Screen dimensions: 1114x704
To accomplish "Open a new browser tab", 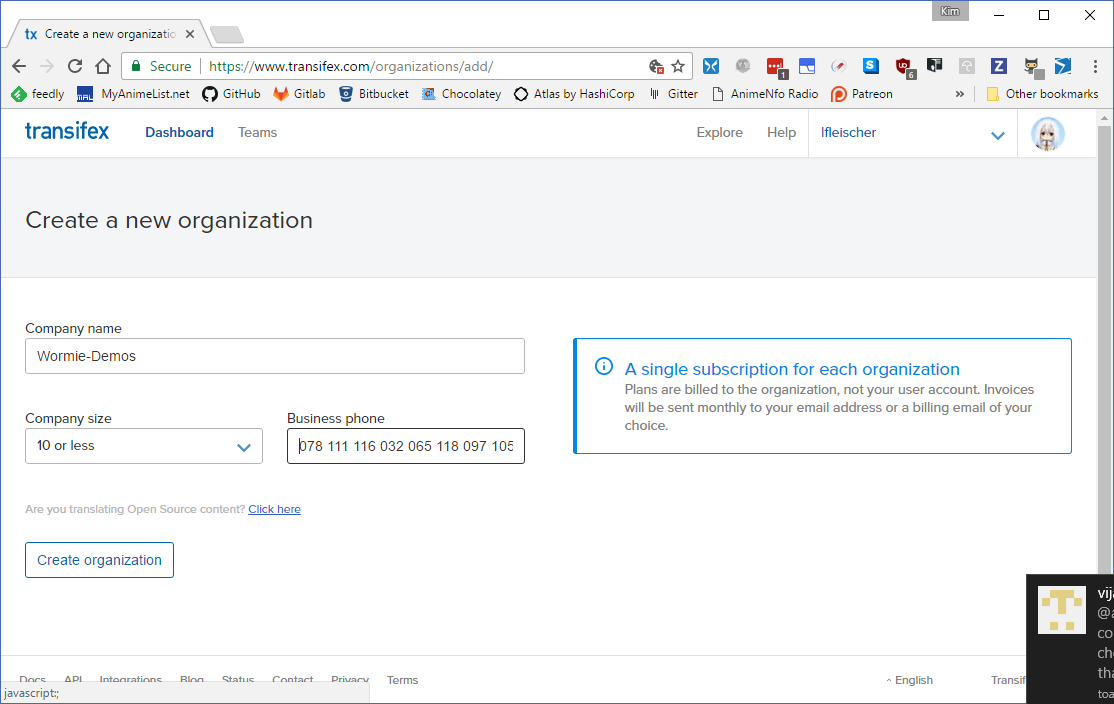I will pyautogui.click(x=227, y=34).
